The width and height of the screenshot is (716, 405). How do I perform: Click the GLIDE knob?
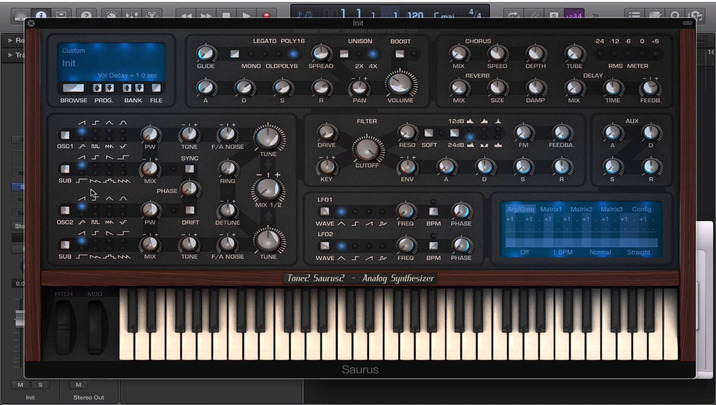pos(206,53)
